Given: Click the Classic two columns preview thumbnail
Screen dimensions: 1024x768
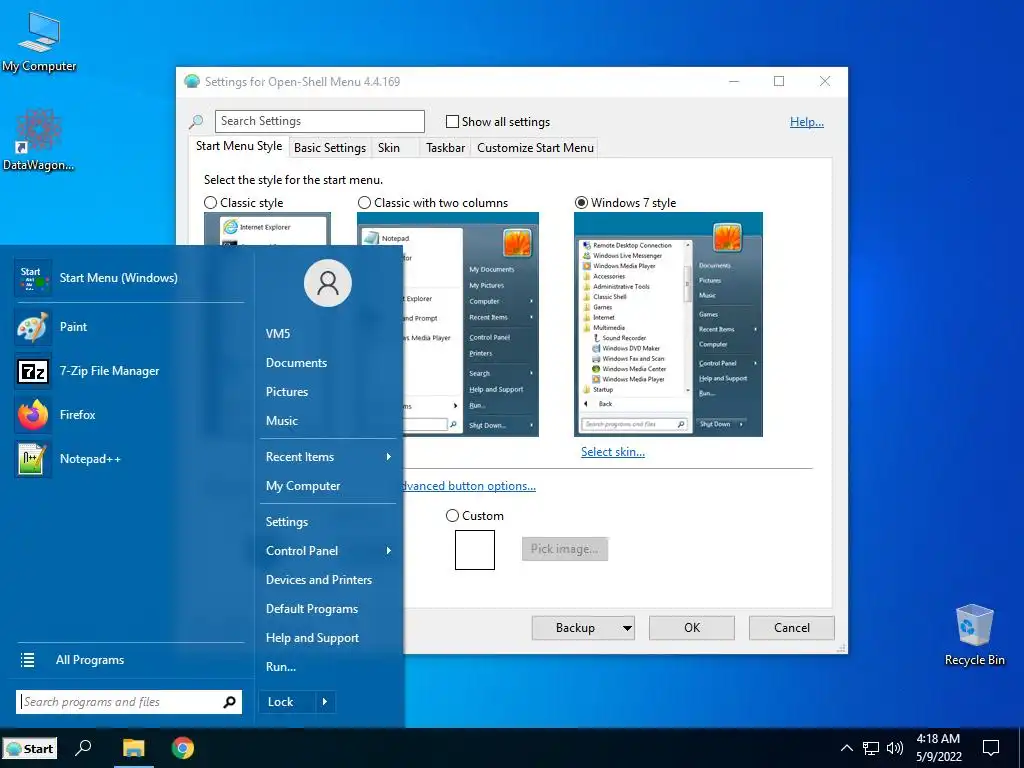Looking at the screenshot, I should [x=471, y=325].
